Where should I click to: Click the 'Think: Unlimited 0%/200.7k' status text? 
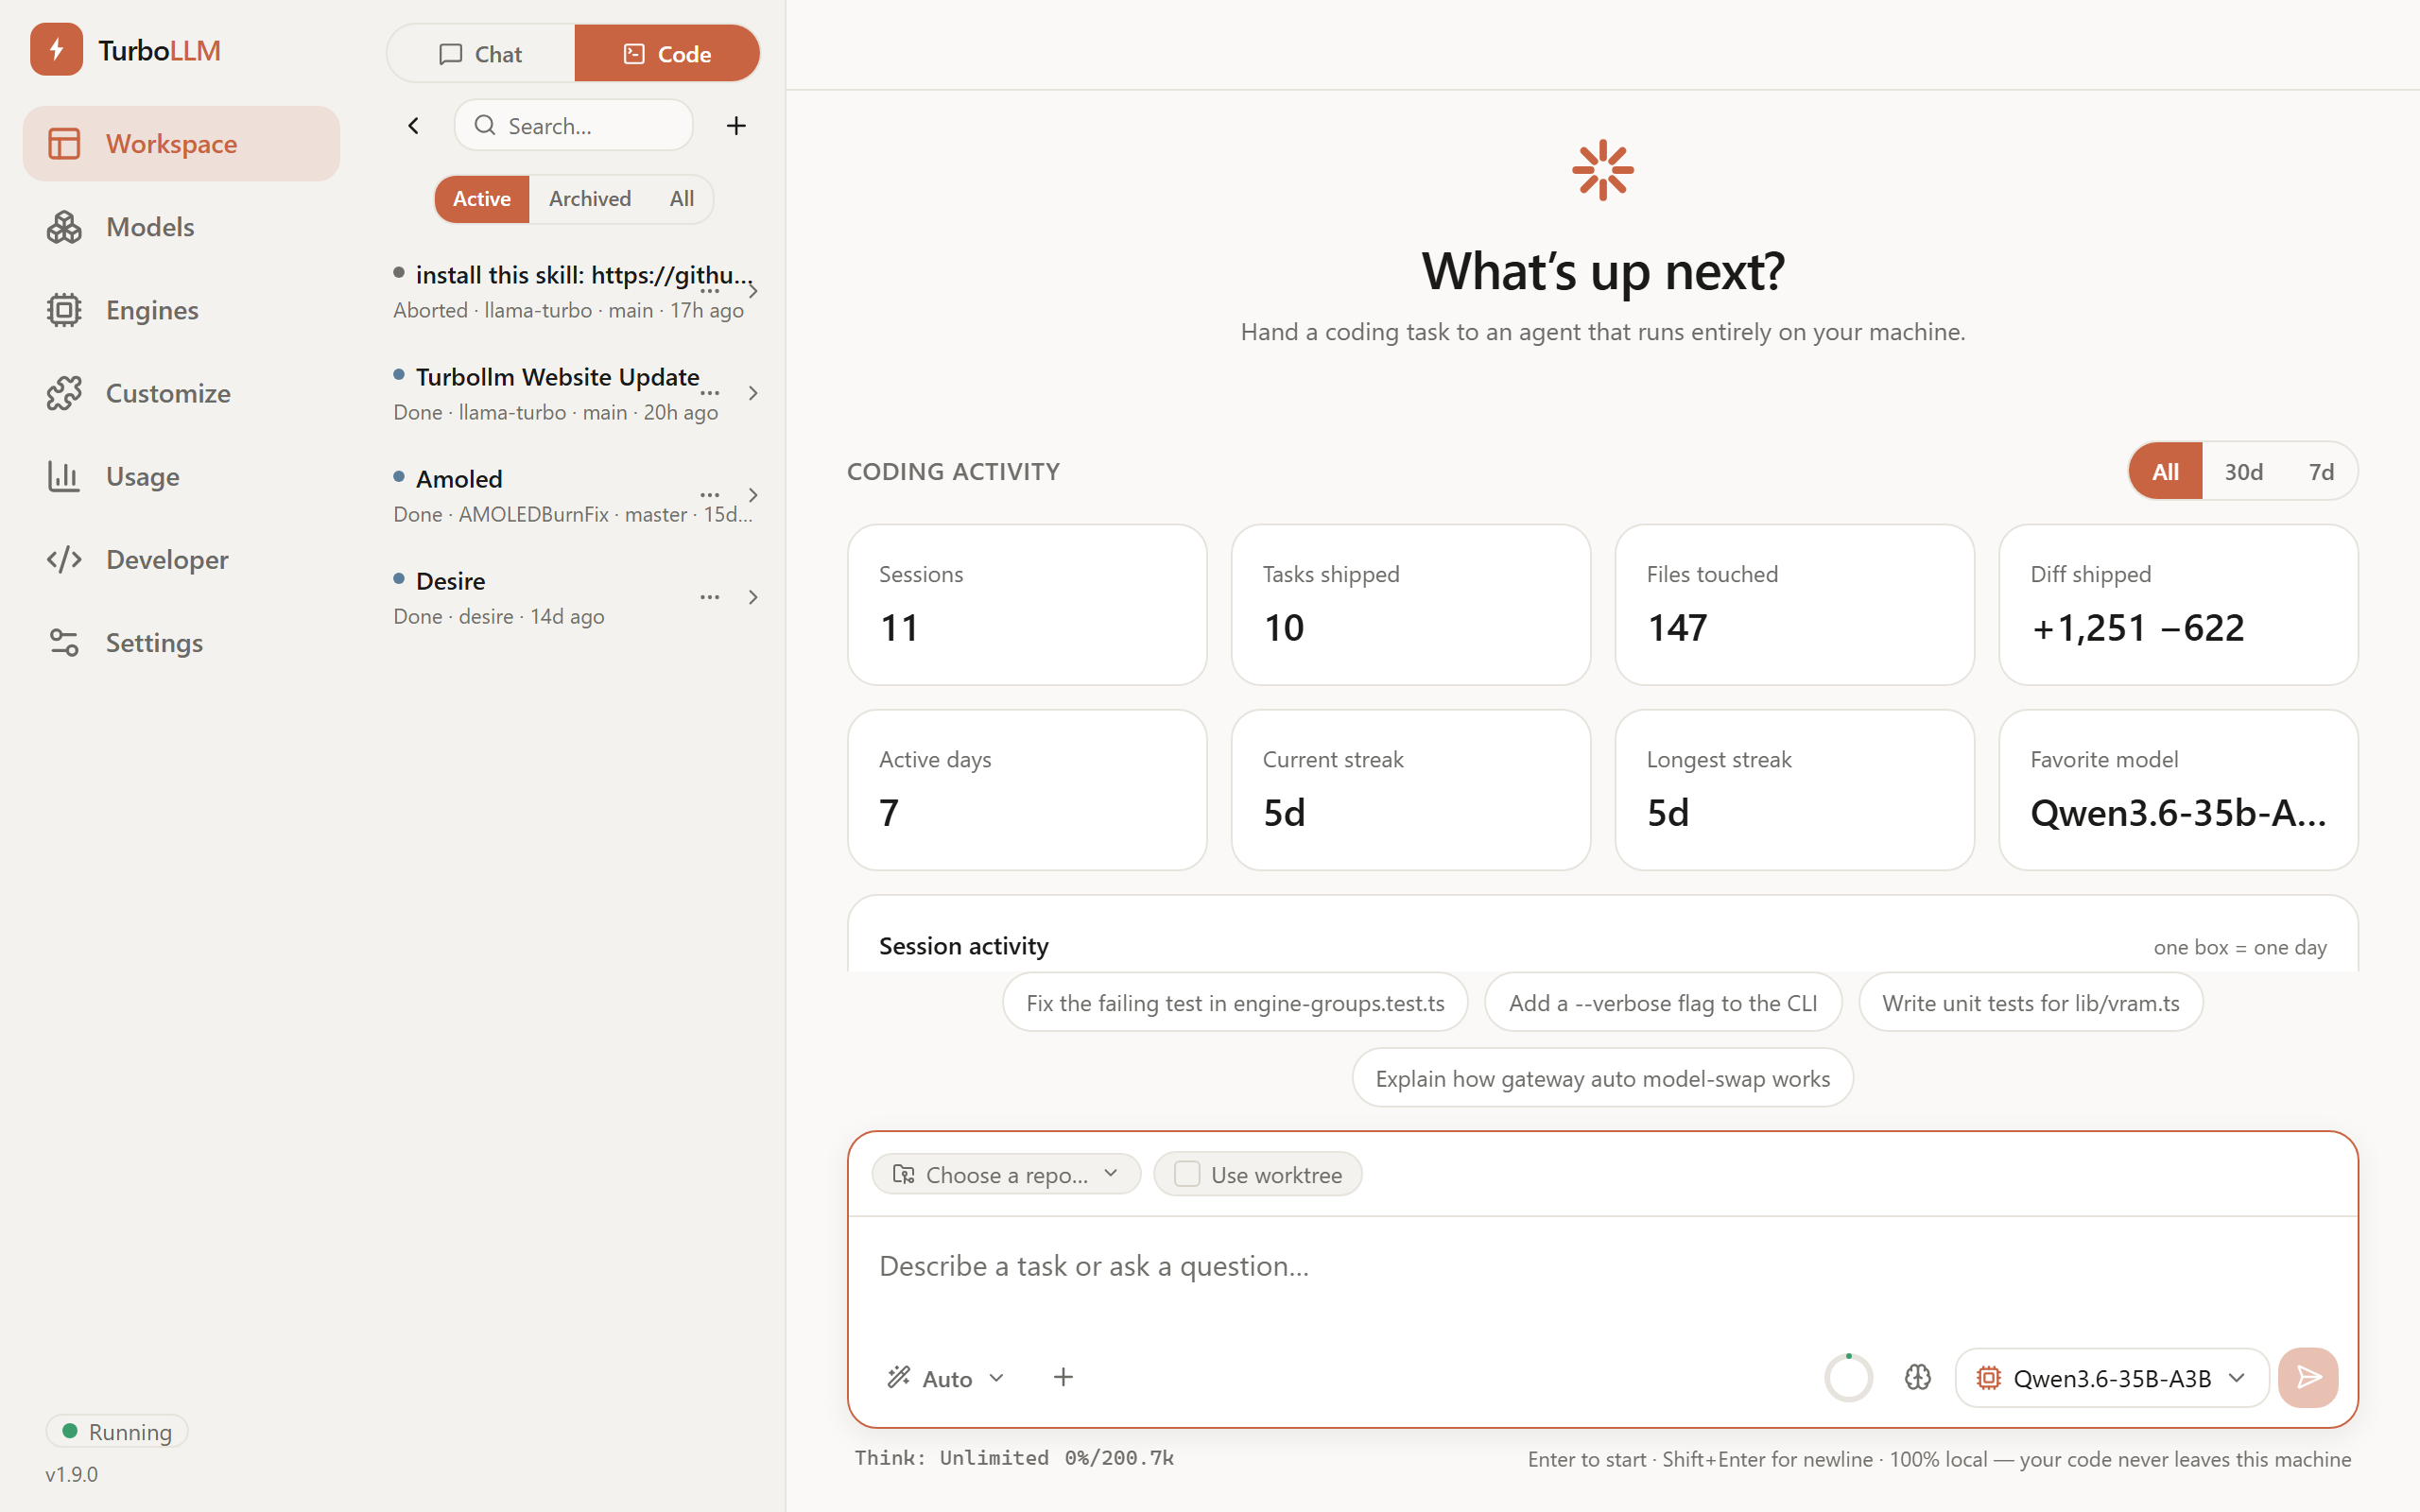point(1014,1458)
